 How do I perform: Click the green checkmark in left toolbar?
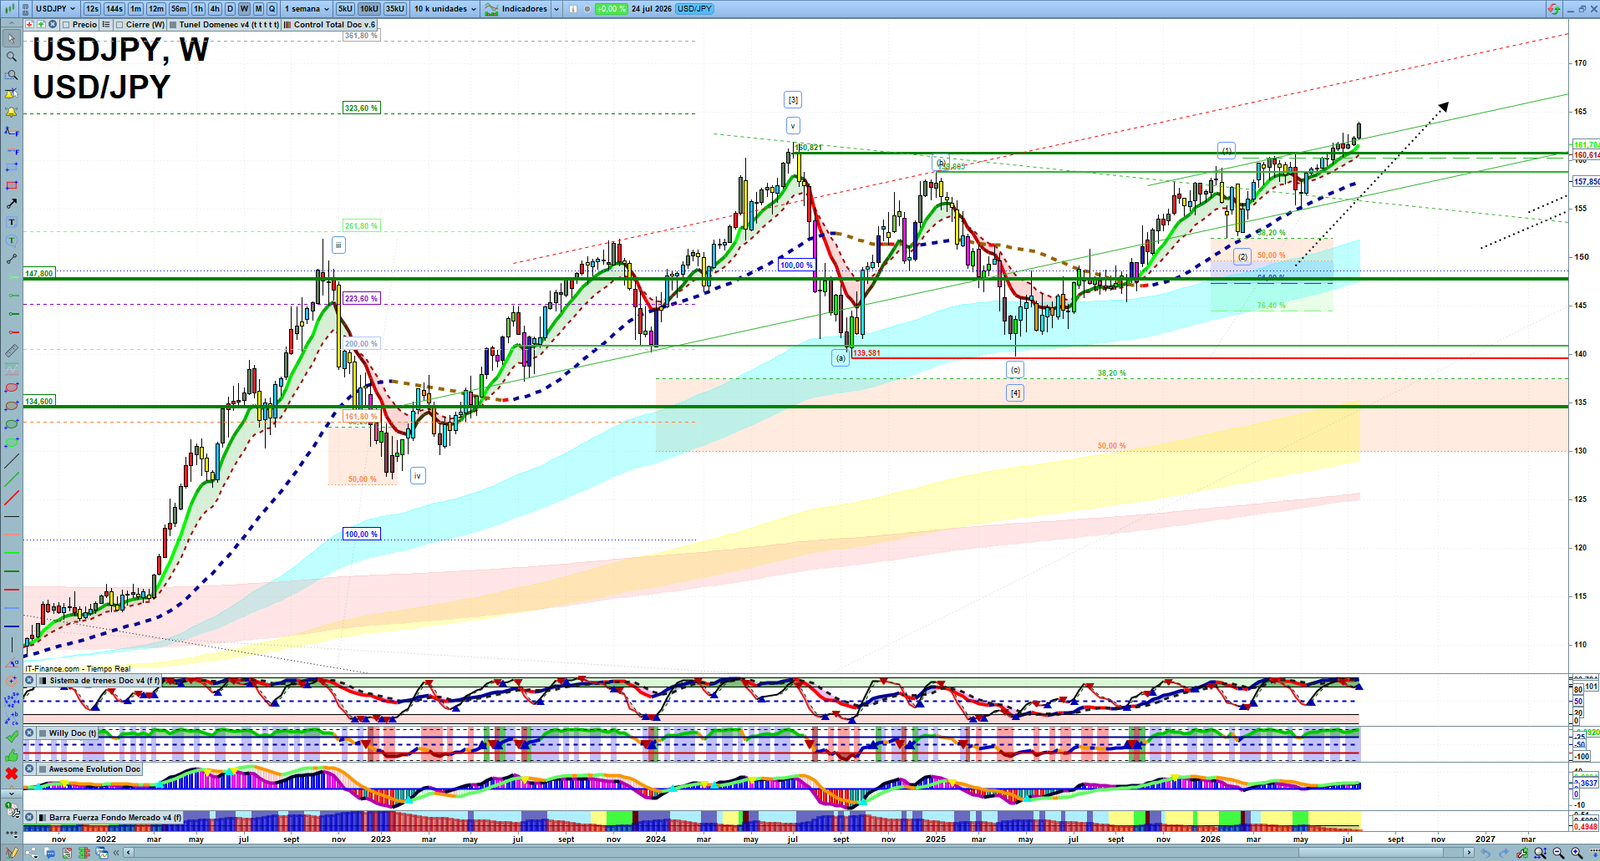coord(11,736)
